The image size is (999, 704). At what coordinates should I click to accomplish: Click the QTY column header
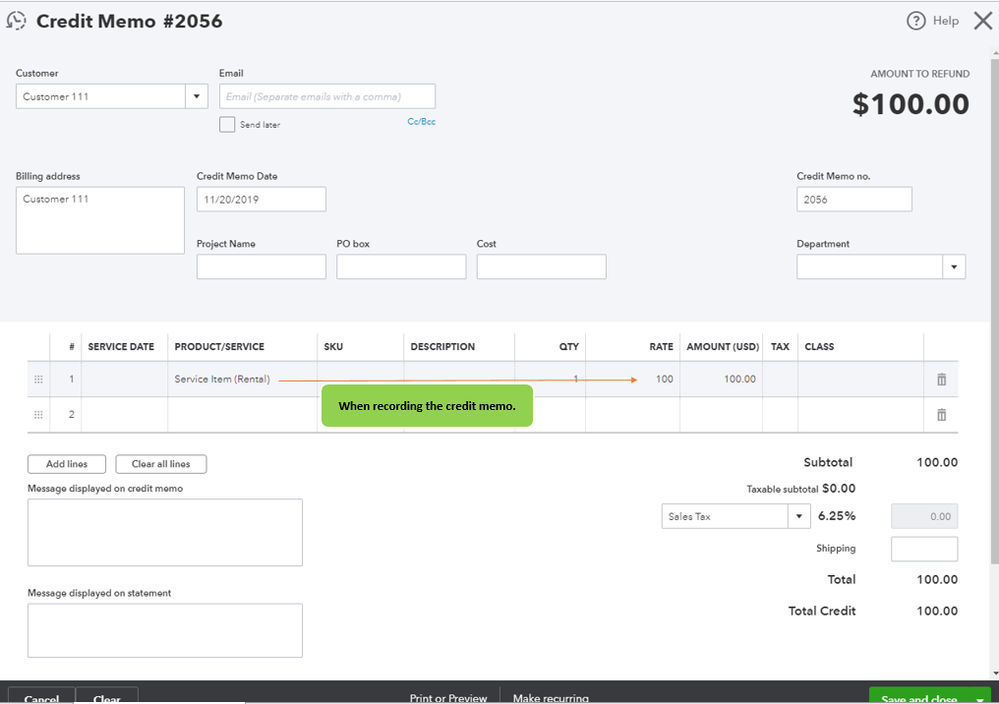click(569, 347)
